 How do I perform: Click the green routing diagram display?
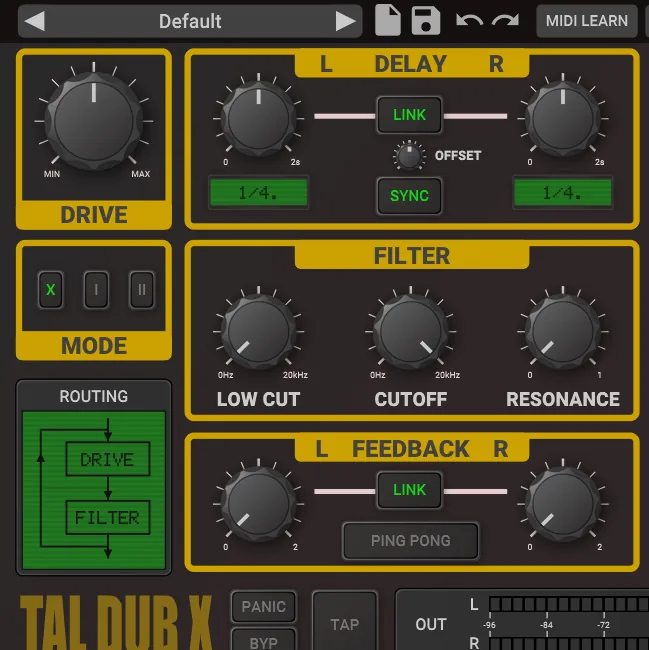[94, 490]
